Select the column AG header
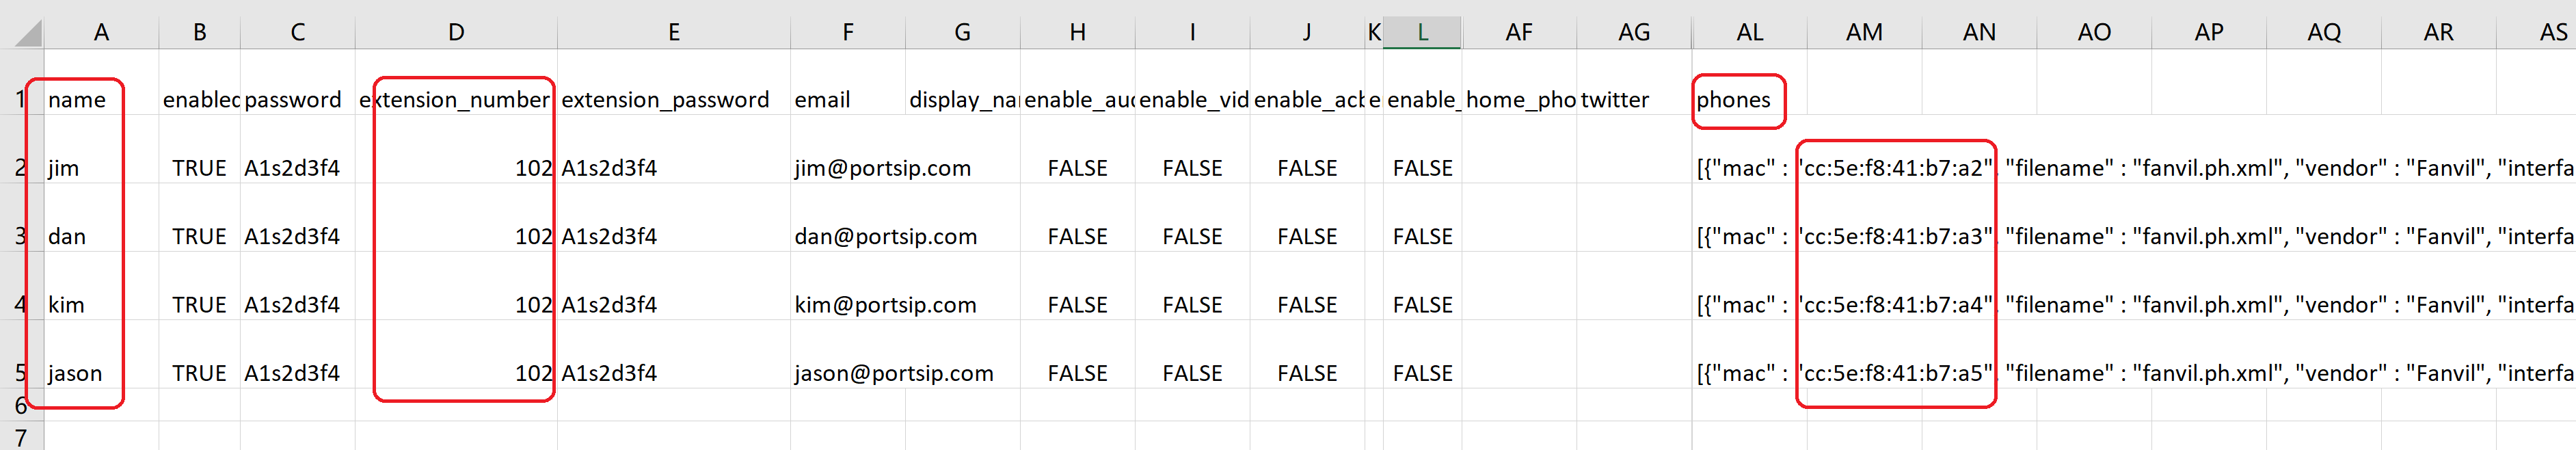 tap(1634, 32)
